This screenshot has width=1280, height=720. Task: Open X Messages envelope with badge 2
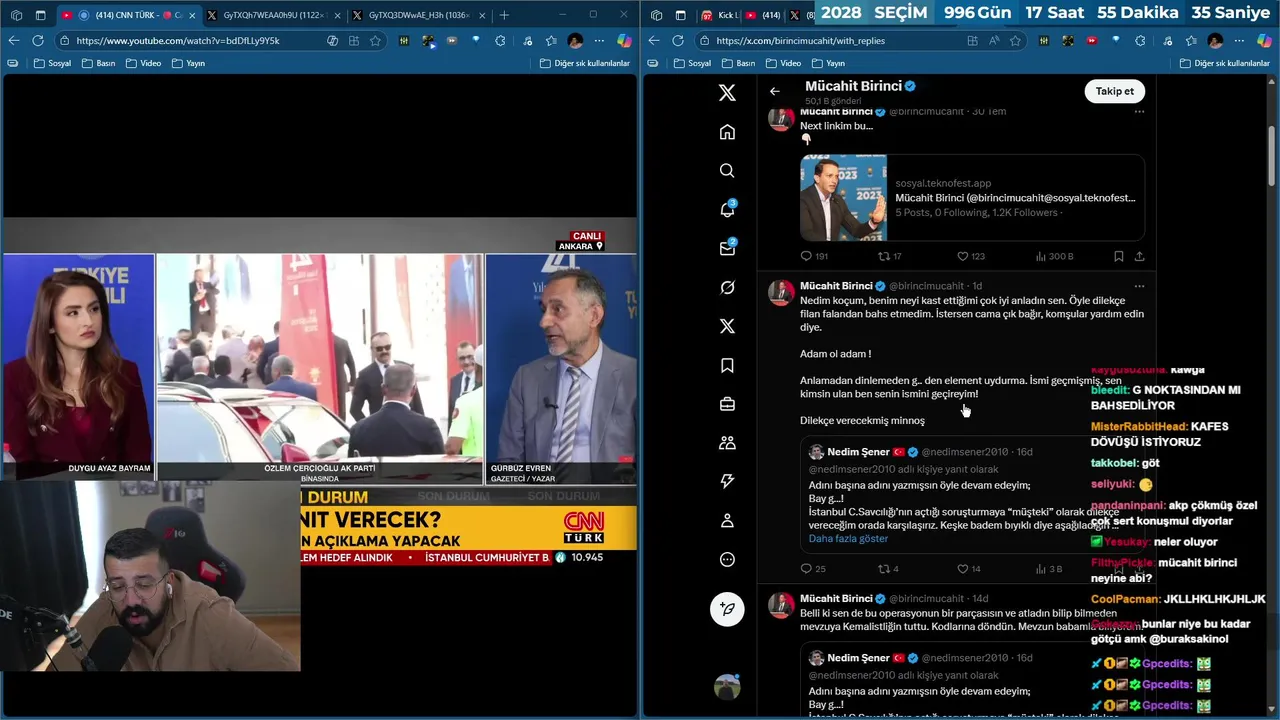coord(727,248)
